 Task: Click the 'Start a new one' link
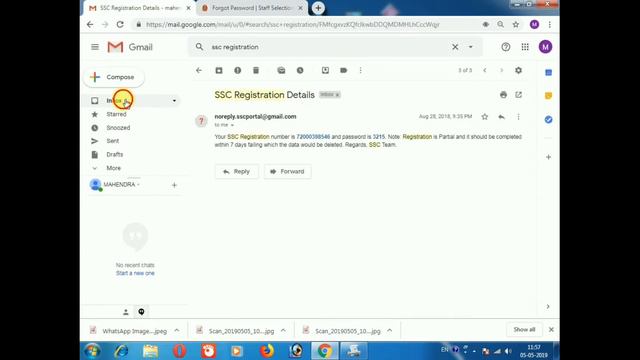coord(135,273)
